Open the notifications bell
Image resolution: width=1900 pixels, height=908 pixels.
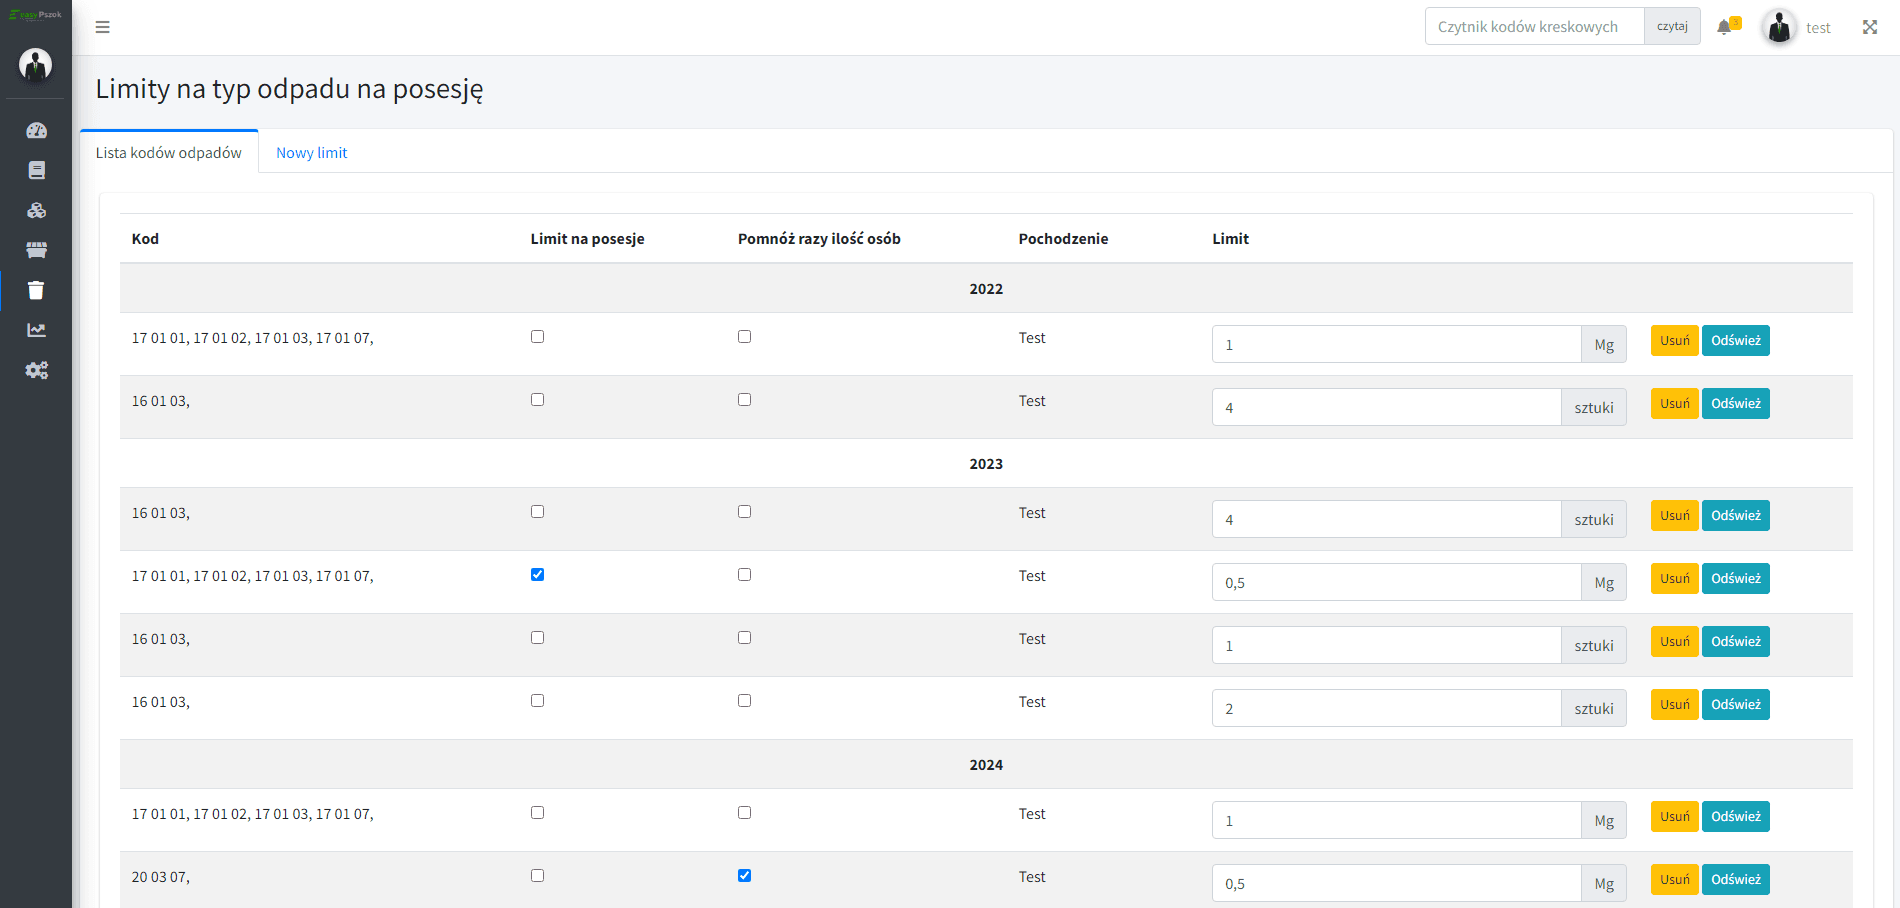click(1725, 27)
